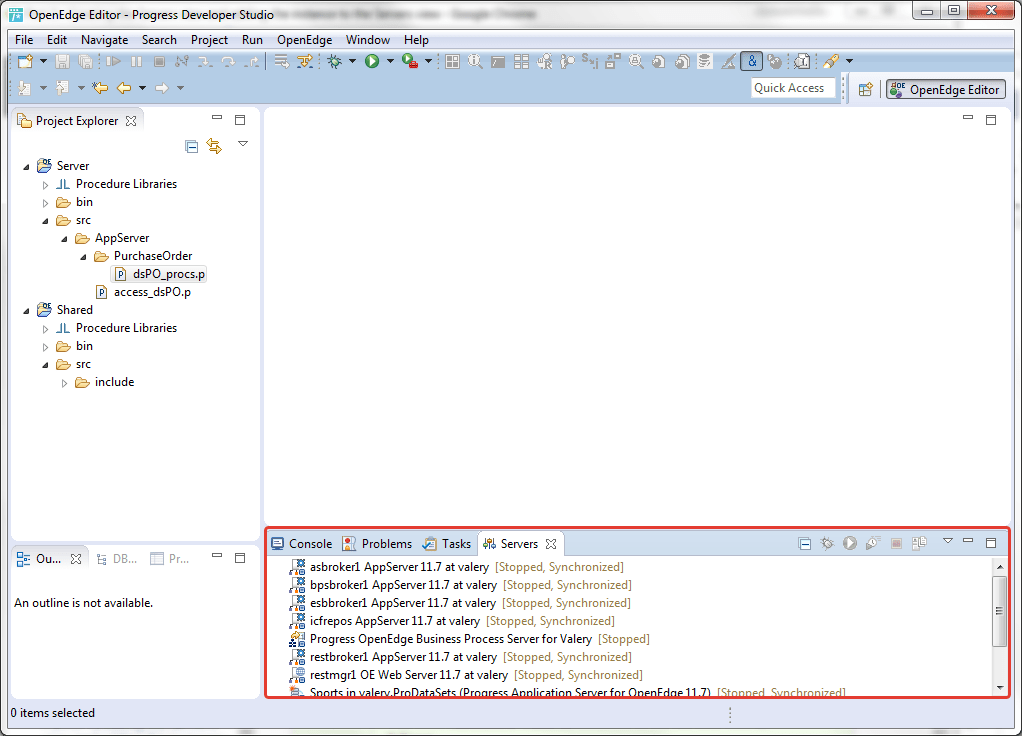Open the Window menu
The width and height of the screenshot is (1022, 736).
pyautogui.click(x=368, y=40)
